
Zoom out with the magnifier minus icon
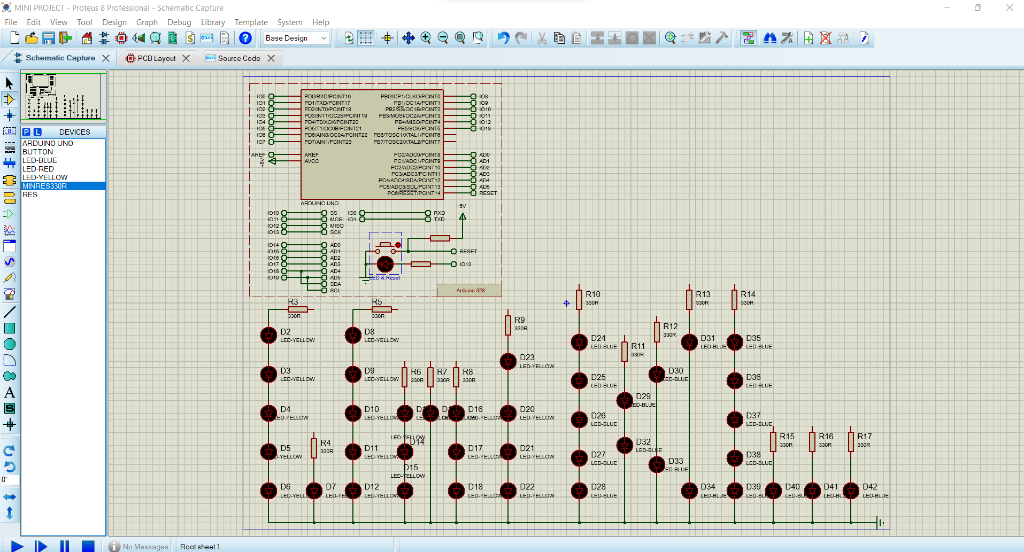[x=443, y=39]
